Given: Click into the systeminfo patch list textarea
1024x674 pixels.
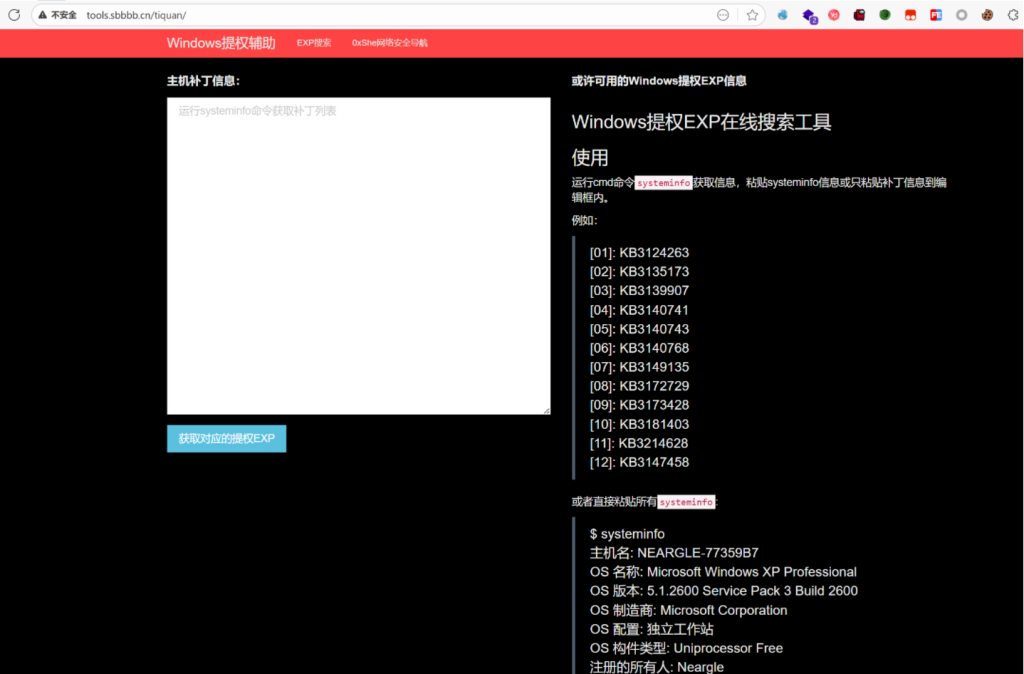Looking at the screenshot, I should coord(359,256).
